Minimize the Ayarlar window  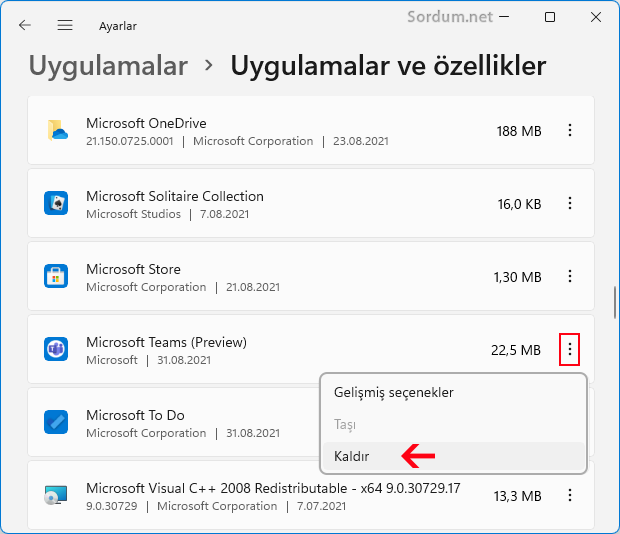point(504,17)
